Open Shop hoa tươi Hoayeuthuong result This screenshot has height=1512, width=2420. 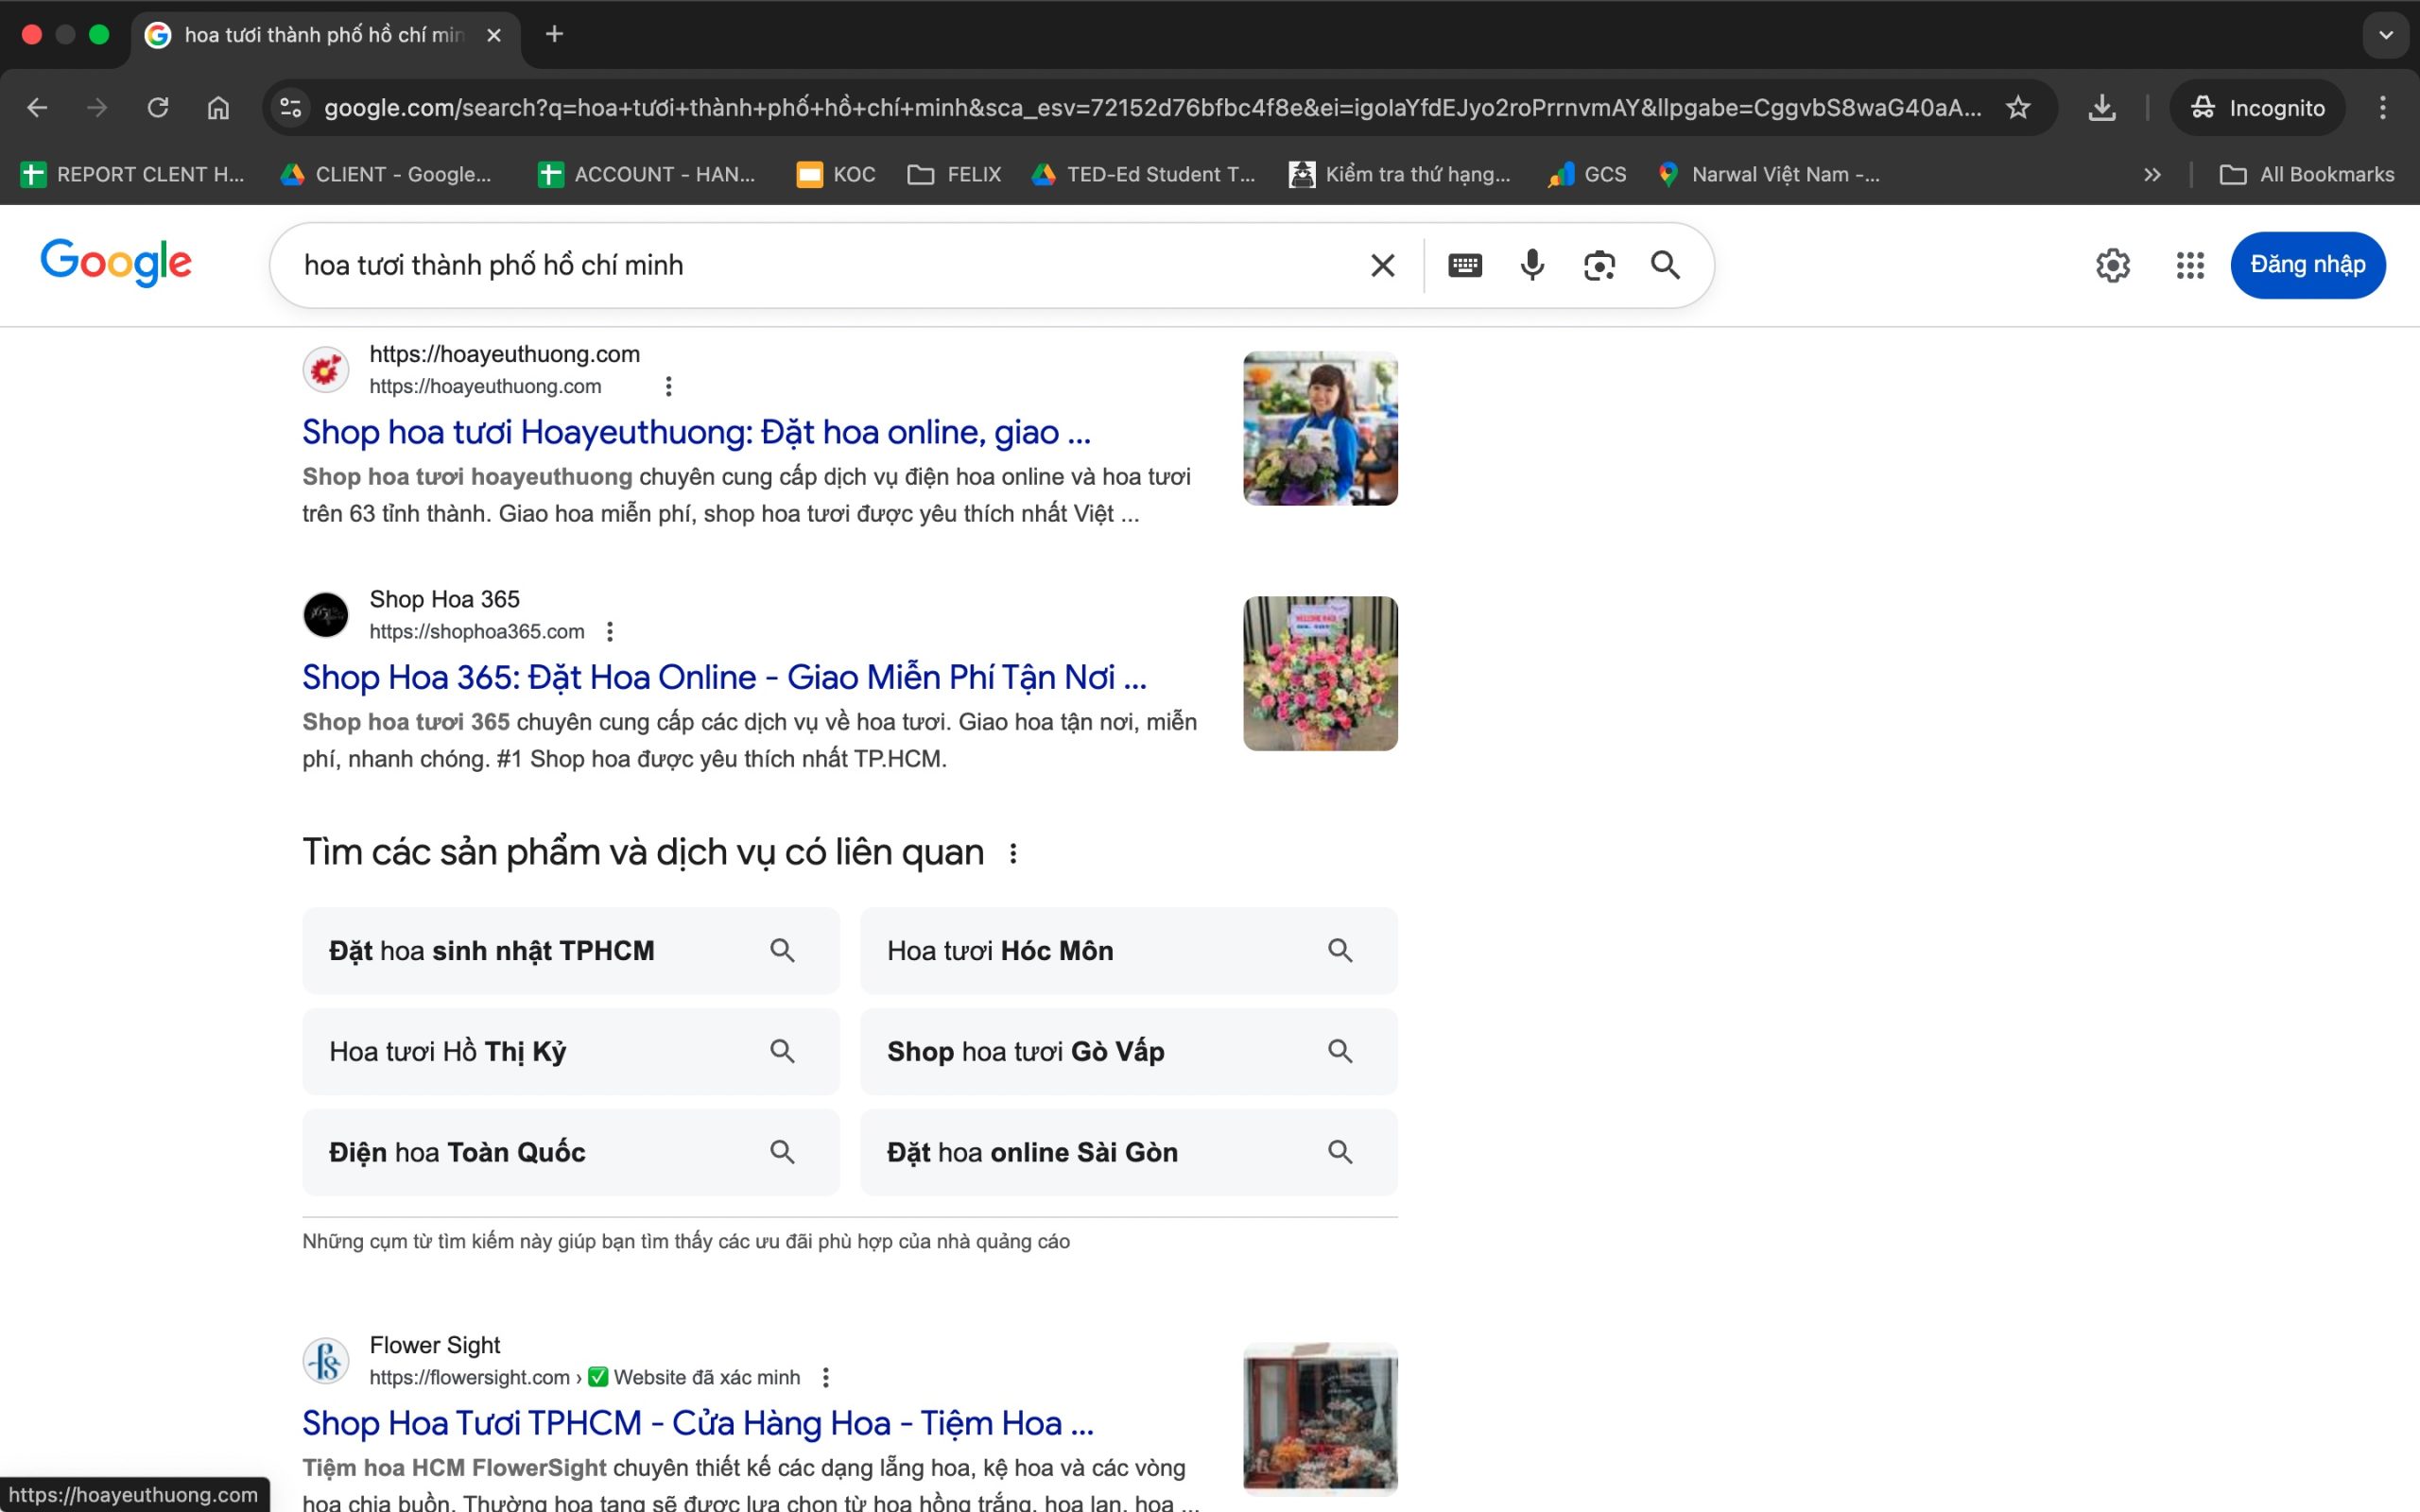pos(696,432)
